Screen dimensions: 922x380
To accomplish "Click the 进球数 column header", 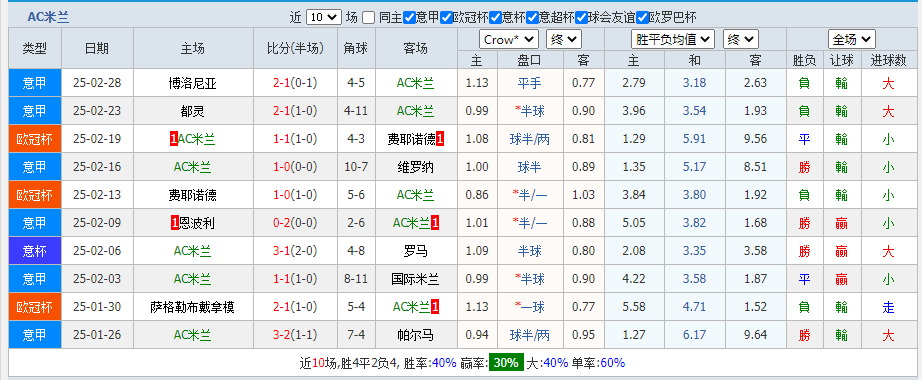I will tap(888, 59).
